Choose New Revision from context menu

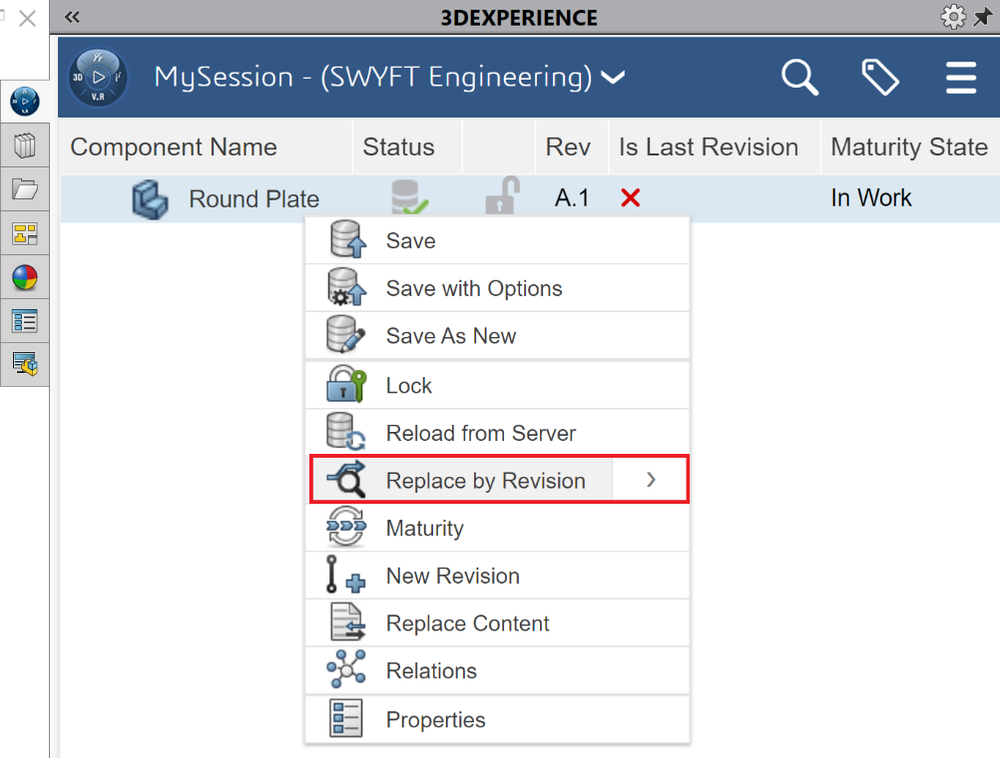coord(497,576)
